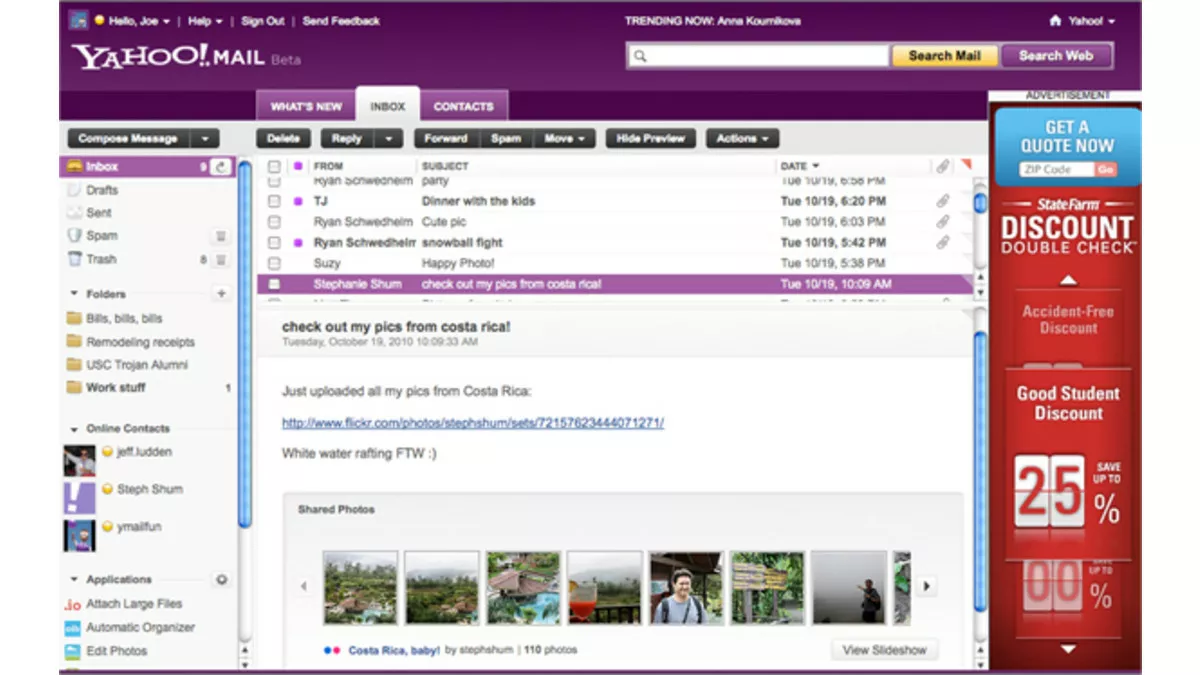Screen dimensions: 1200x675
Task: Switch to the Contacts tab
Action: (x=463, y=106)
